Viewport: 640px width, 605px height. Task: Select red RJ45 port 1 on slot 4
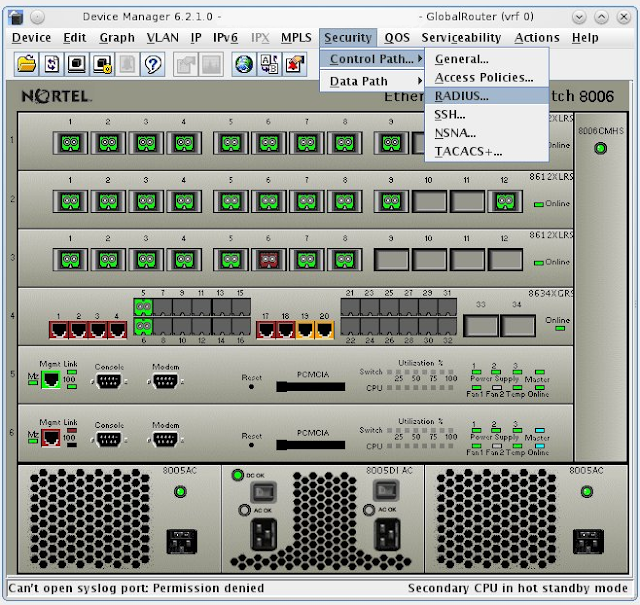(x=59, y=330)
